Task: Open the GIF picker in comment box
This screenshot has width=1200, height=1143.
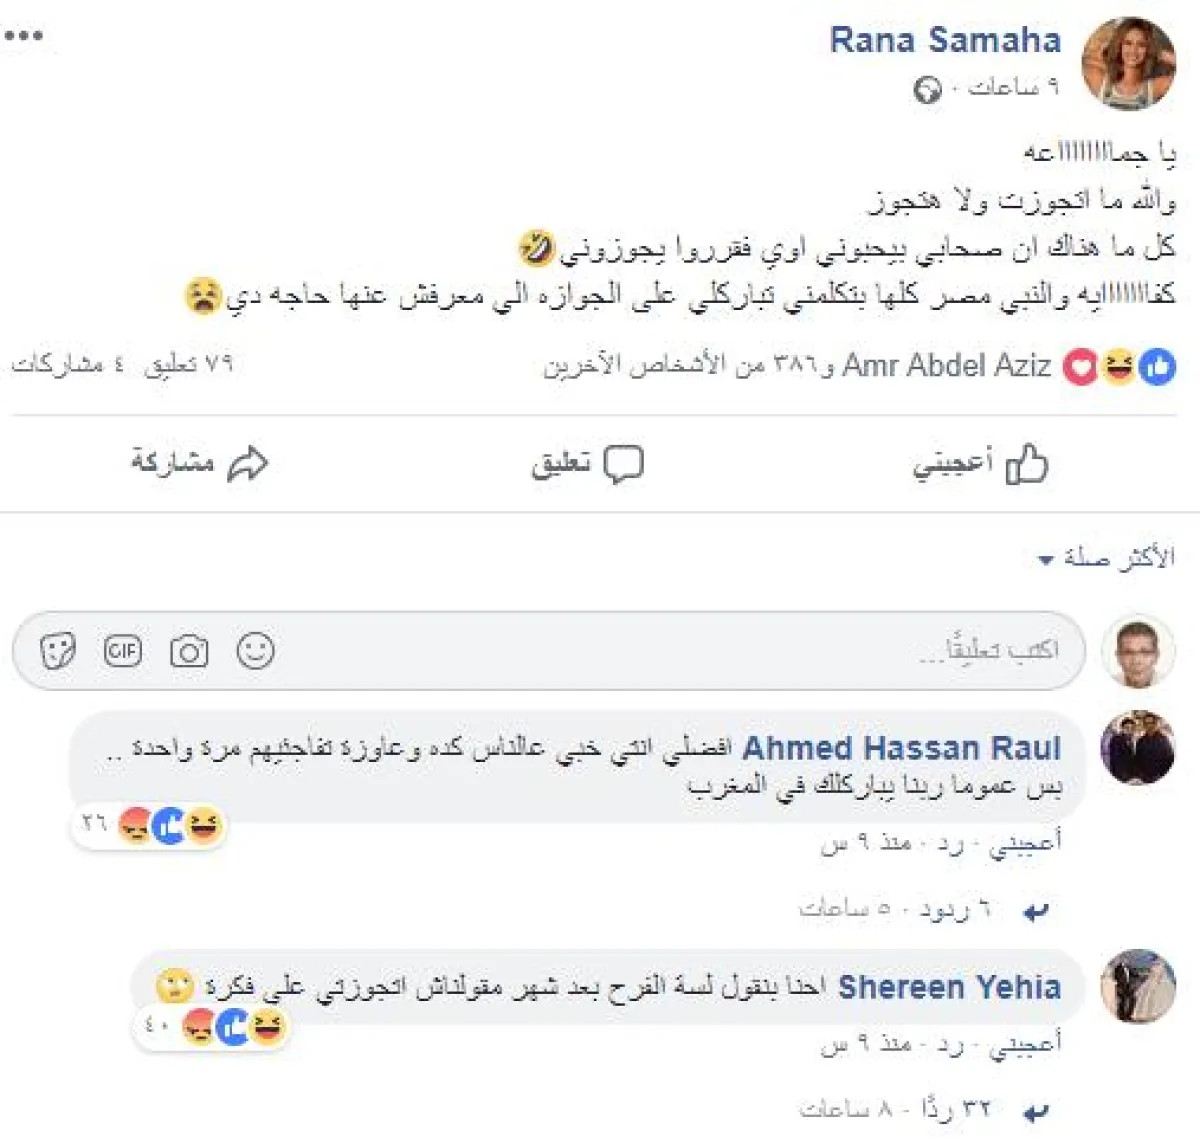Action: [x=123, y=652]
